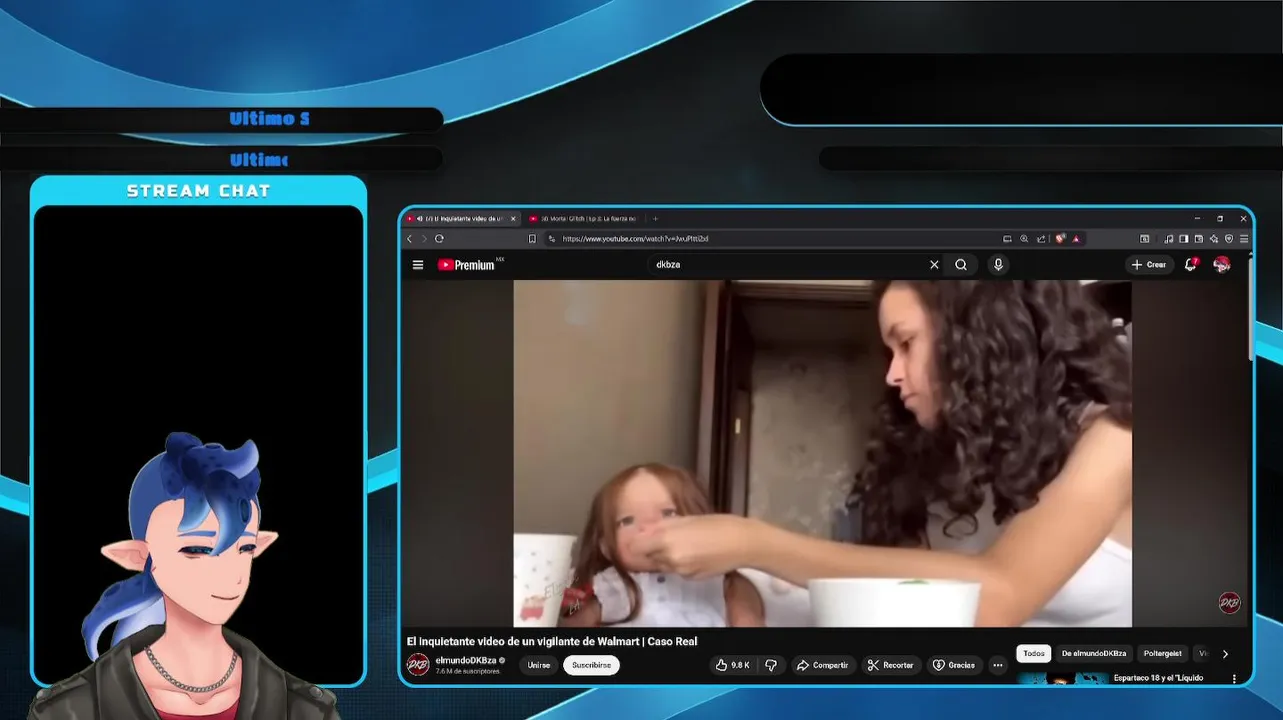Click the Recortar clip button
This screenshot has height=720, width=1283.
(890, 665)
